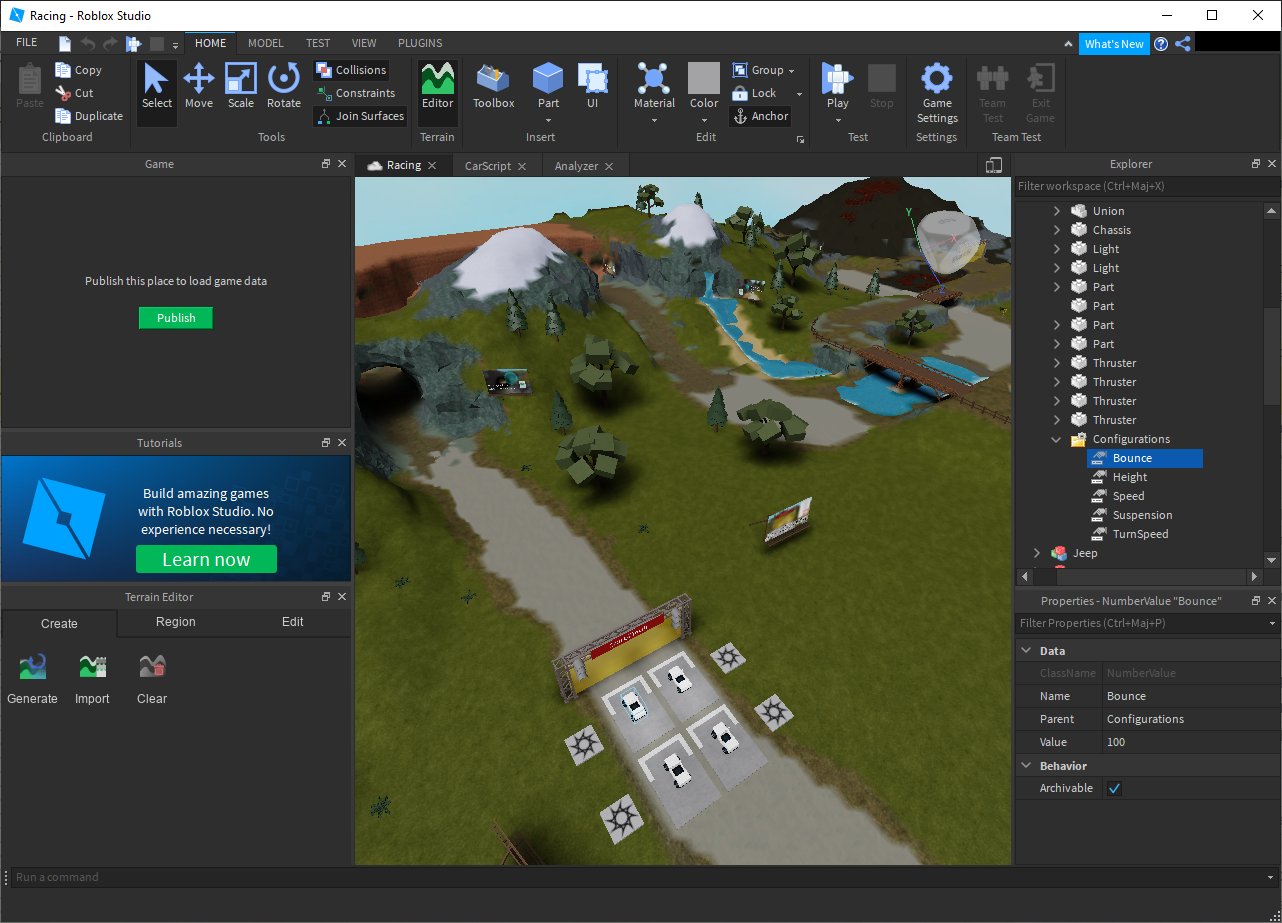Viewport: 1282px width, 923px height.
Task: Expand the Chassis tree item
Action: 1057,230
